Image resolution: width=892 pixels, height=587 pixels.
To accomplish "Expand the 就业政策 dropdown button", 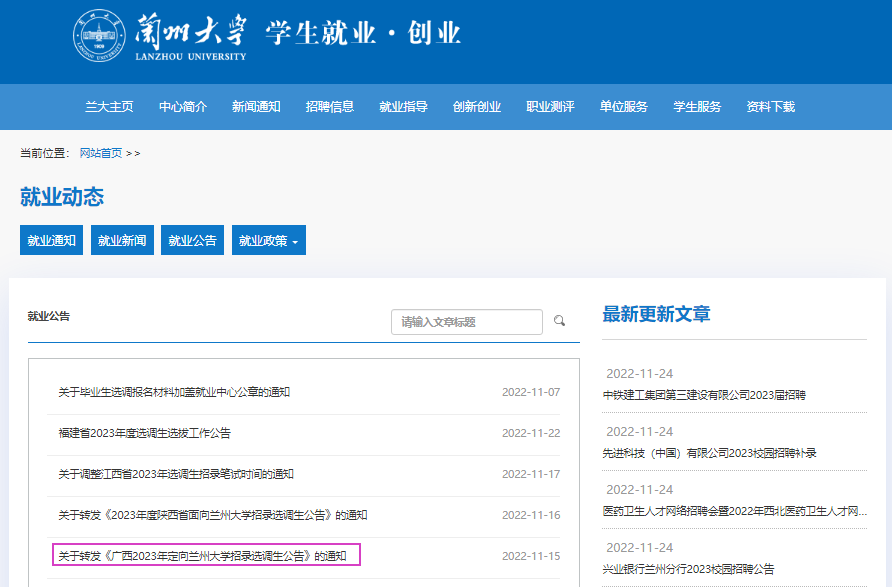I will click(269, 240).
